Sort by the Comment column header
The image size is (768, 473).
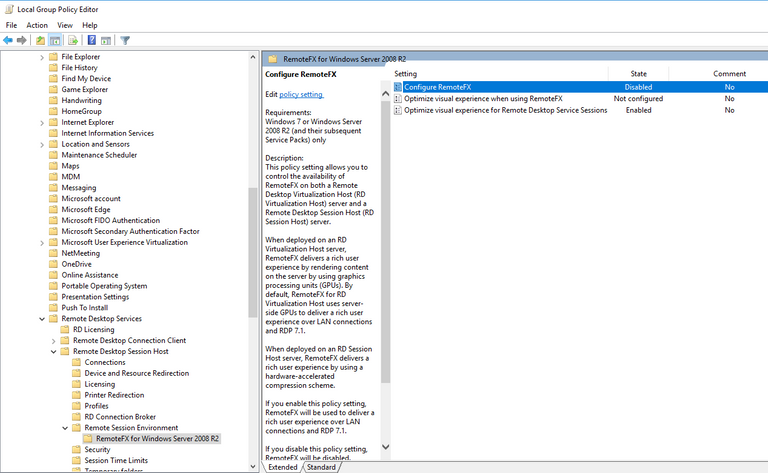point(729,74)
